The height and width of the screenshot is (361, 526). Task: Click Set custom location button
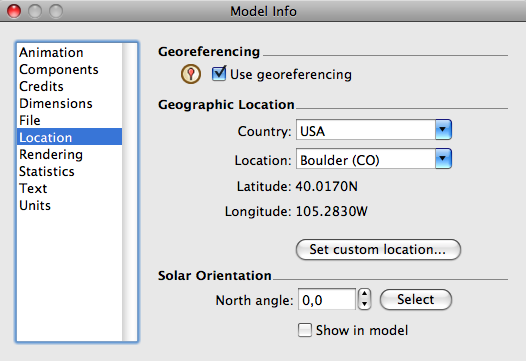point(378,250)
